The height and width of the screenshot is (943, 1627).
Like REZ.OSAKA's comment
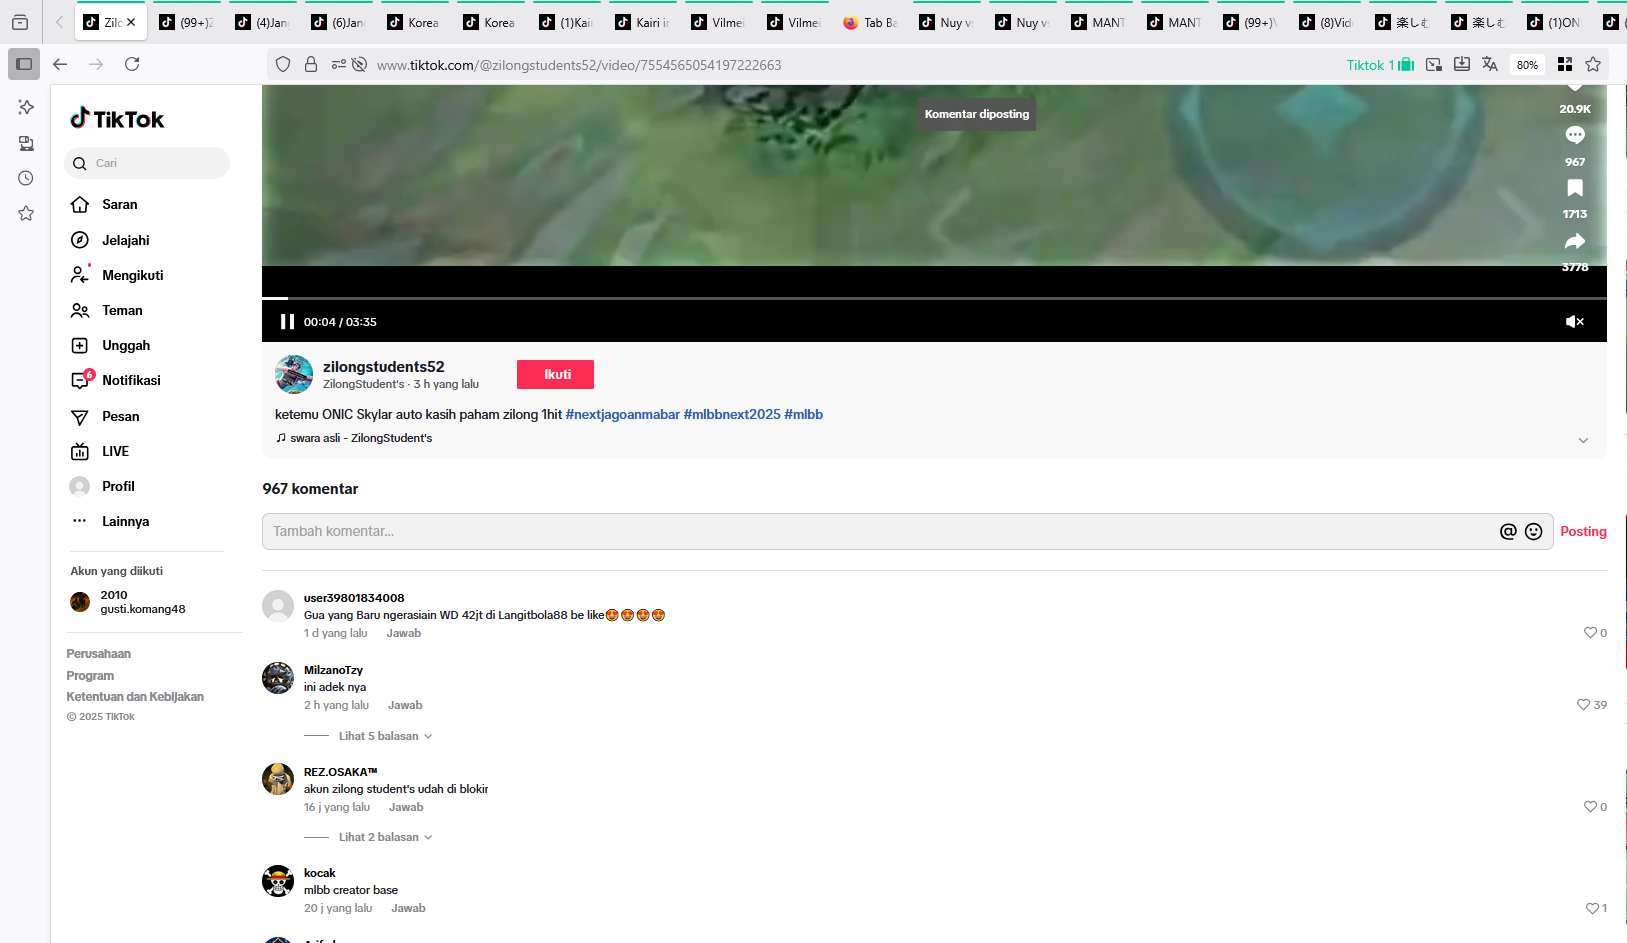coord(1590,807)
